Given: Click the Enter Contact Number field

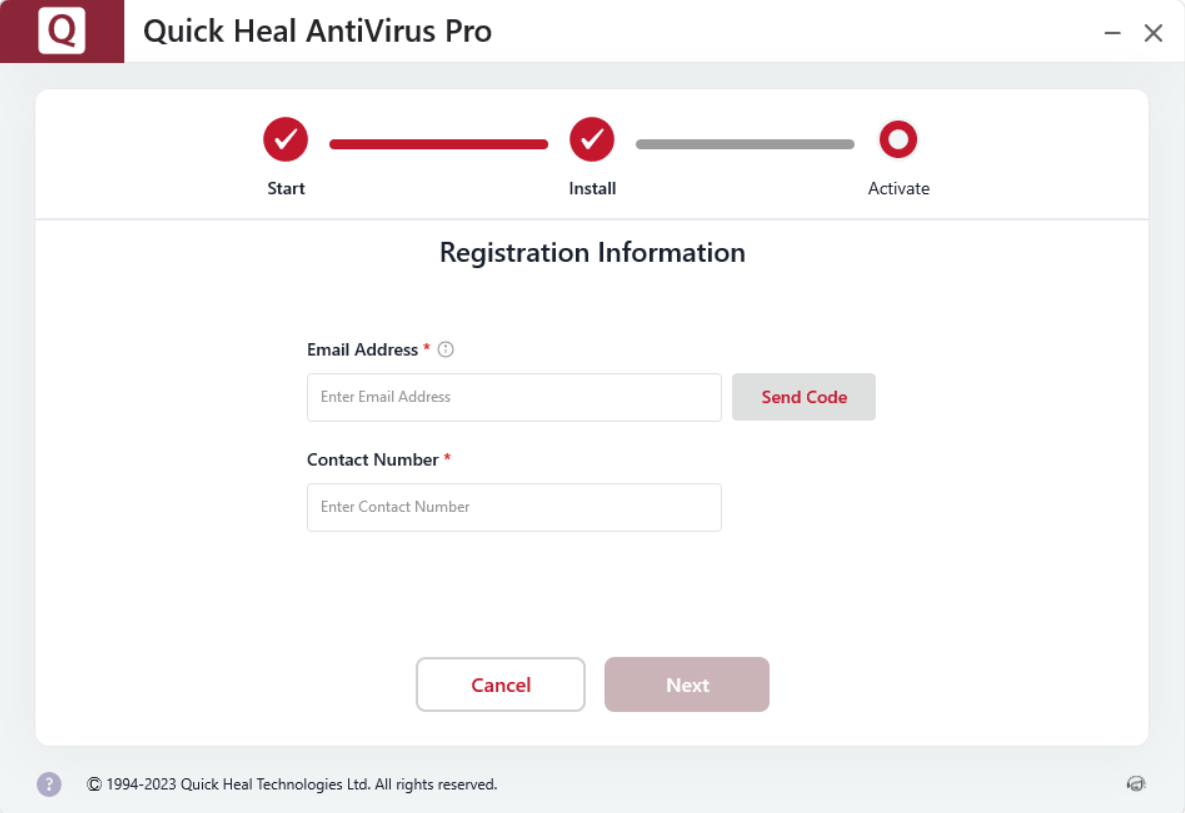Looking at the screenshot, I should coord(513,507).
